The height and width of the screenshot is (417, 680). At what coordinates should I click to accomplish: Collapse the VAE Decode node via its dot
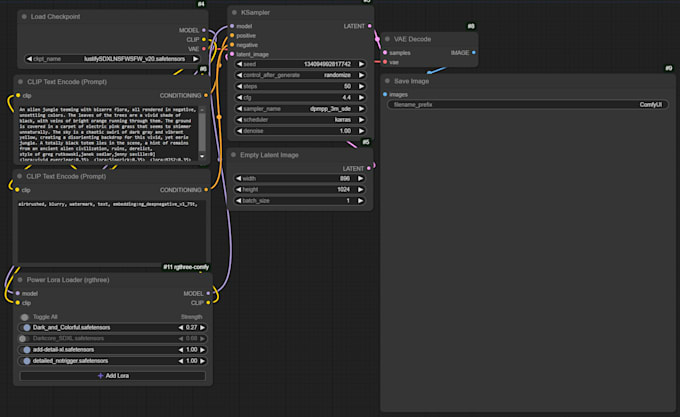click(x=387, y=39)
